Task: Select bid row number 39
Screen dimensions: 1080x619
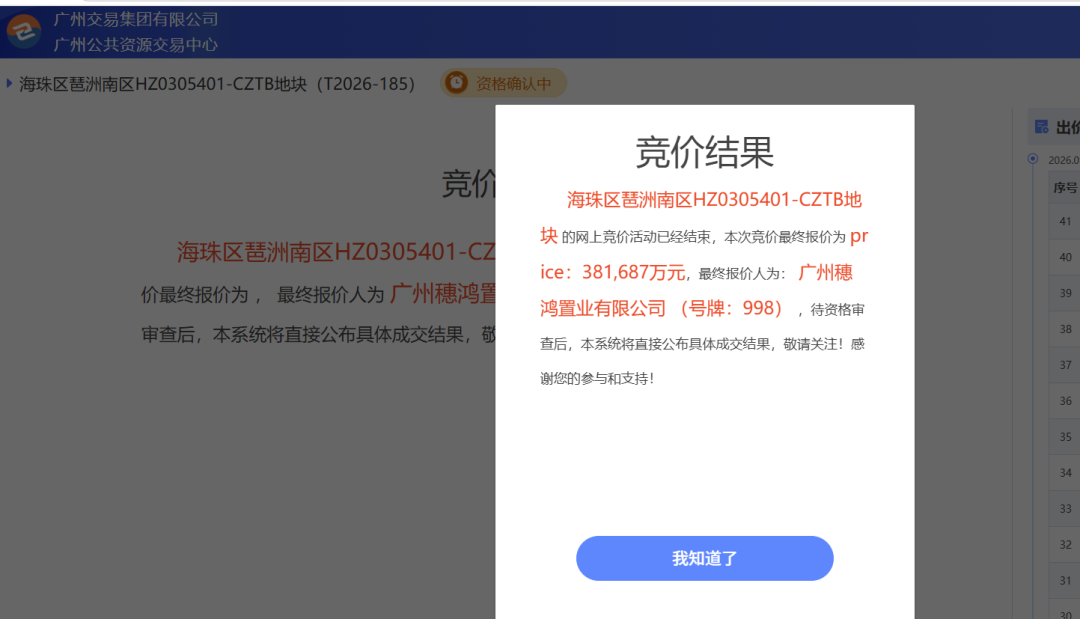Action: coord(1066,293)
